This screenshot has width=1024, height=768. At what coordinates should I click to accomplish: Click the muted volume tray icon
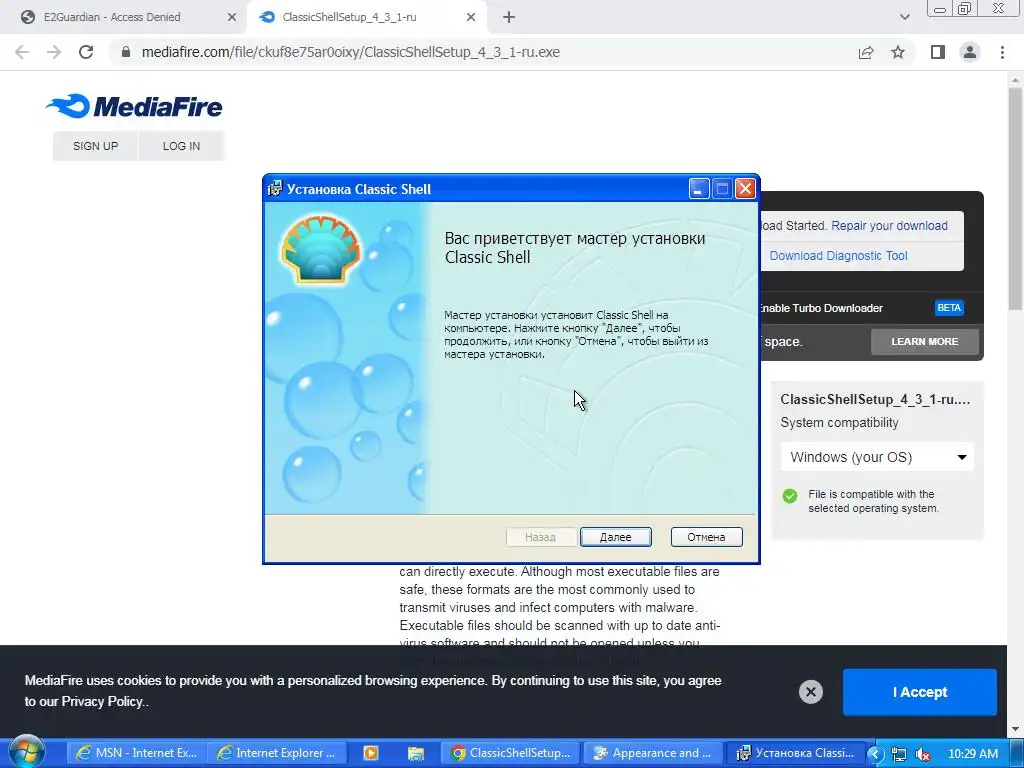pos(923,754)
